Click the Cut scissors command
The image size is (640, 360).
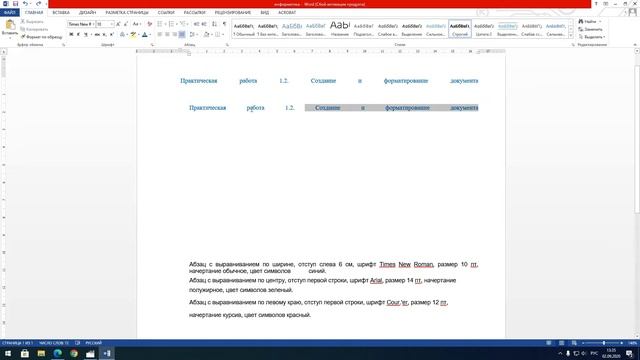pos(32,21)
